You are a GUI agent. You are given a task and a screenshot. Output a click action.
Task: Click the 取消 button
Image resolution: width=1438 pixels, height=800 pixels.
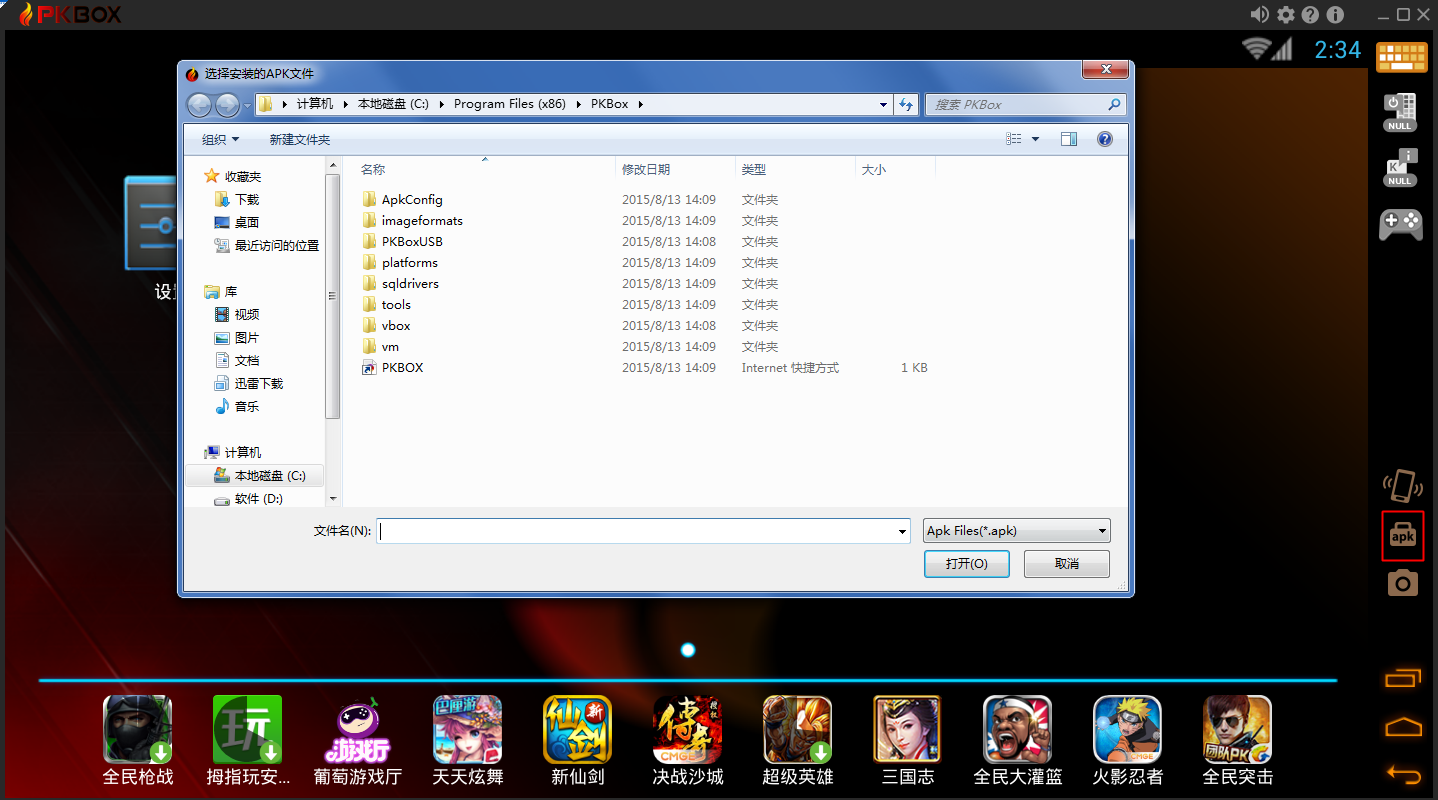(x=1067, y=564)
